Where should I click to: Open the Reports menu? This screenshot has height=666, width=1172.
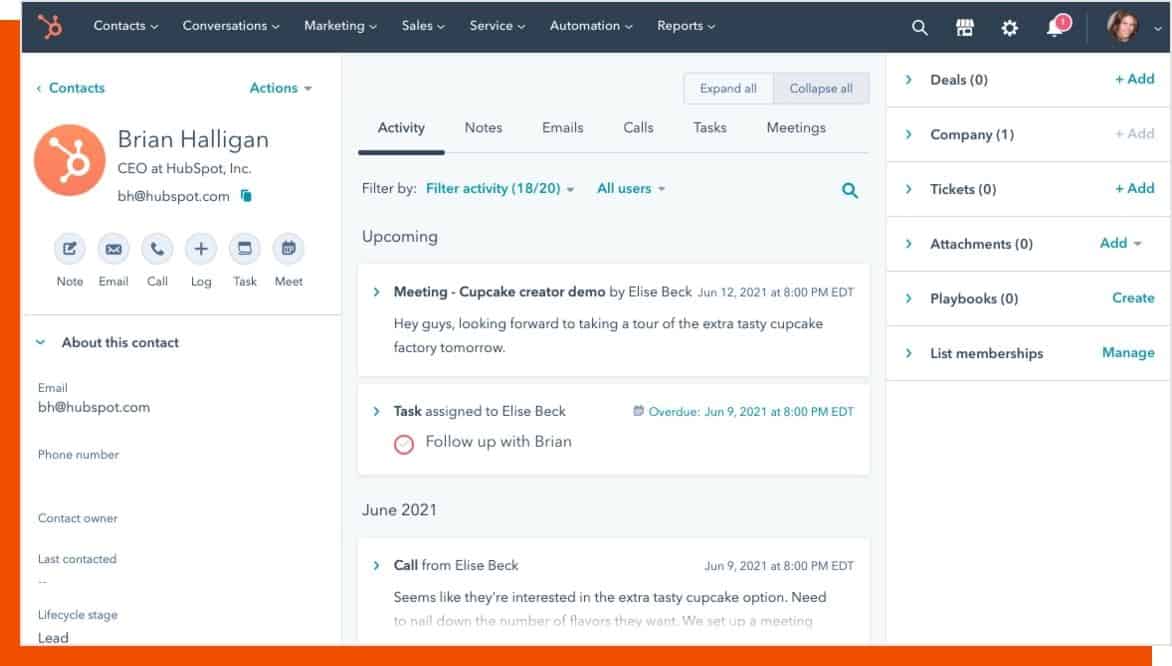pyautogui.click(x=686, y=25)
